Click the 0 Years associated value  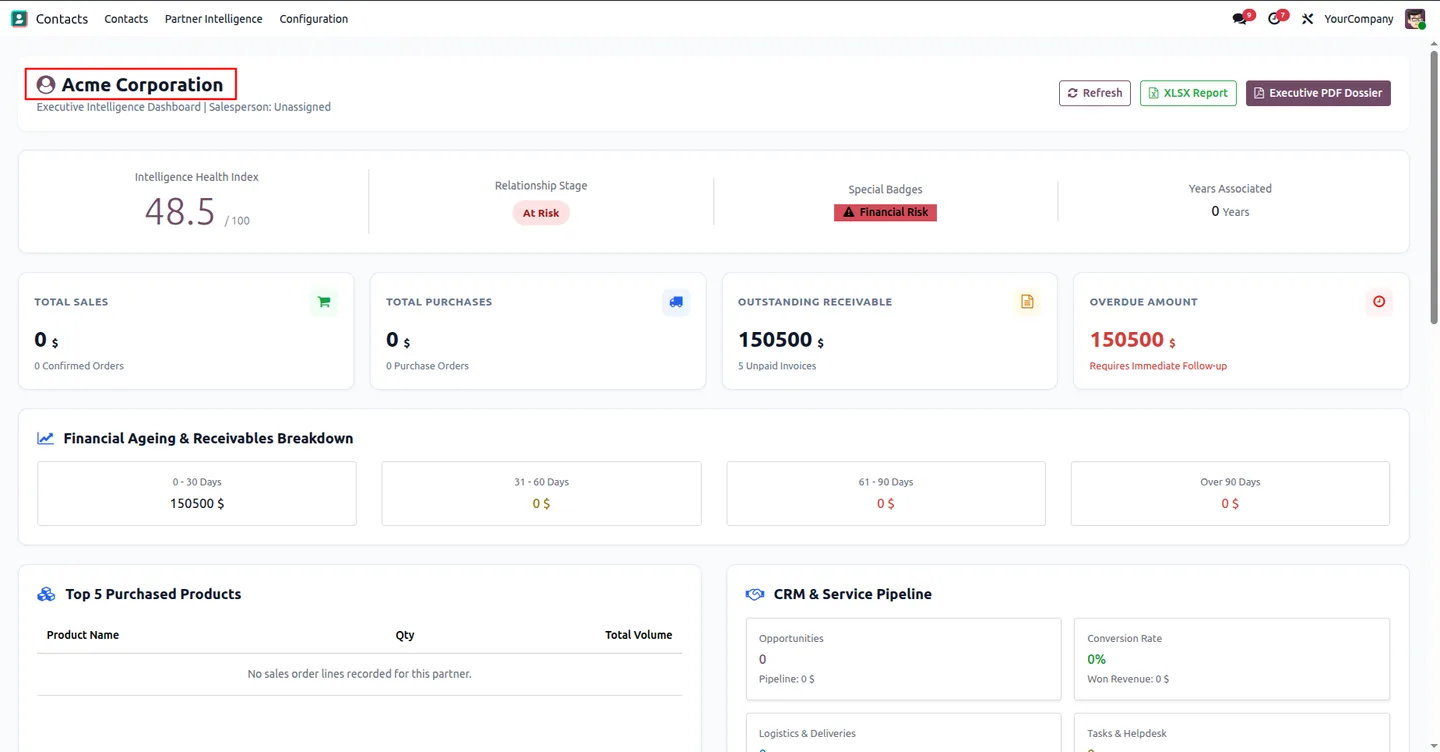click(x=1230, y=212)
